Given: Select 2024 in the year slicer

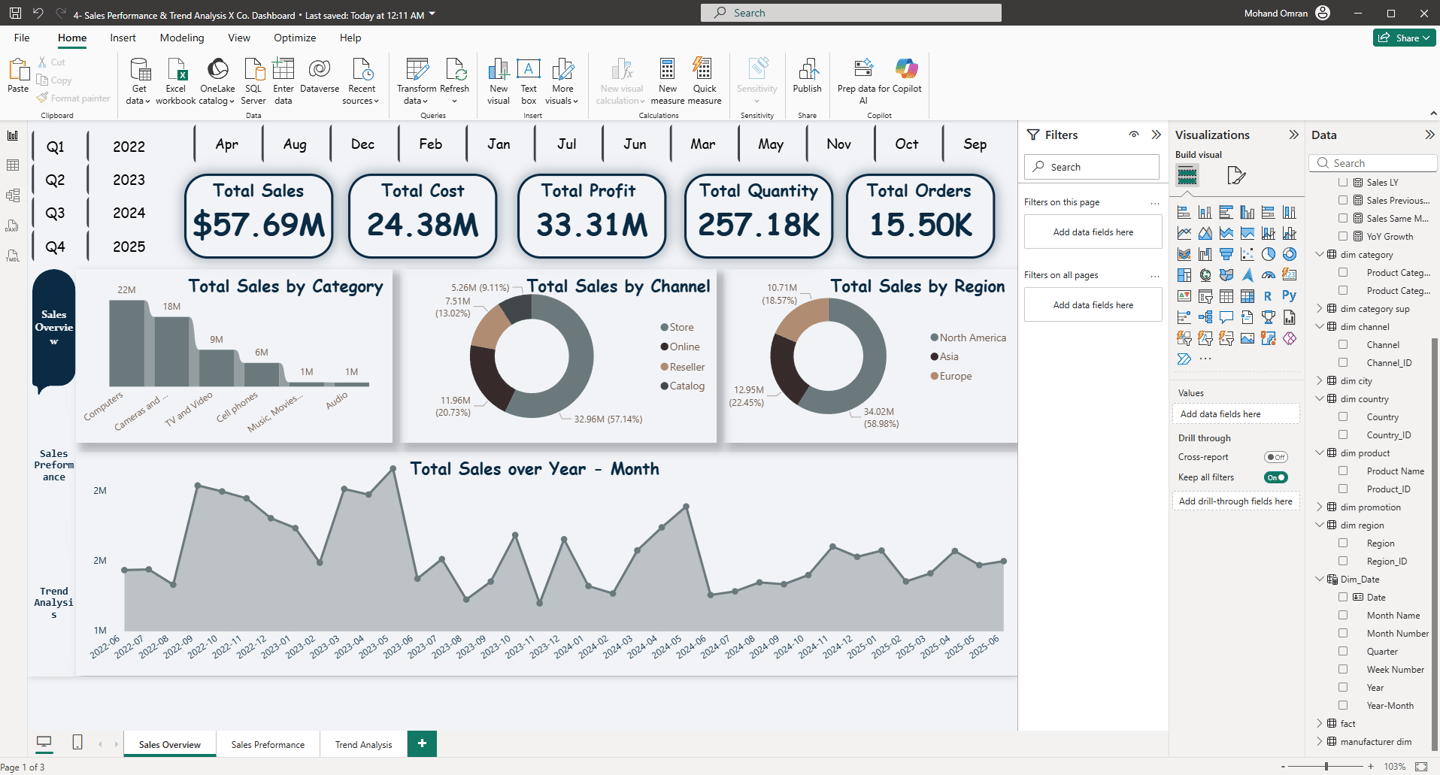Looking at the screenshot, I should click(x=129, y=213).
